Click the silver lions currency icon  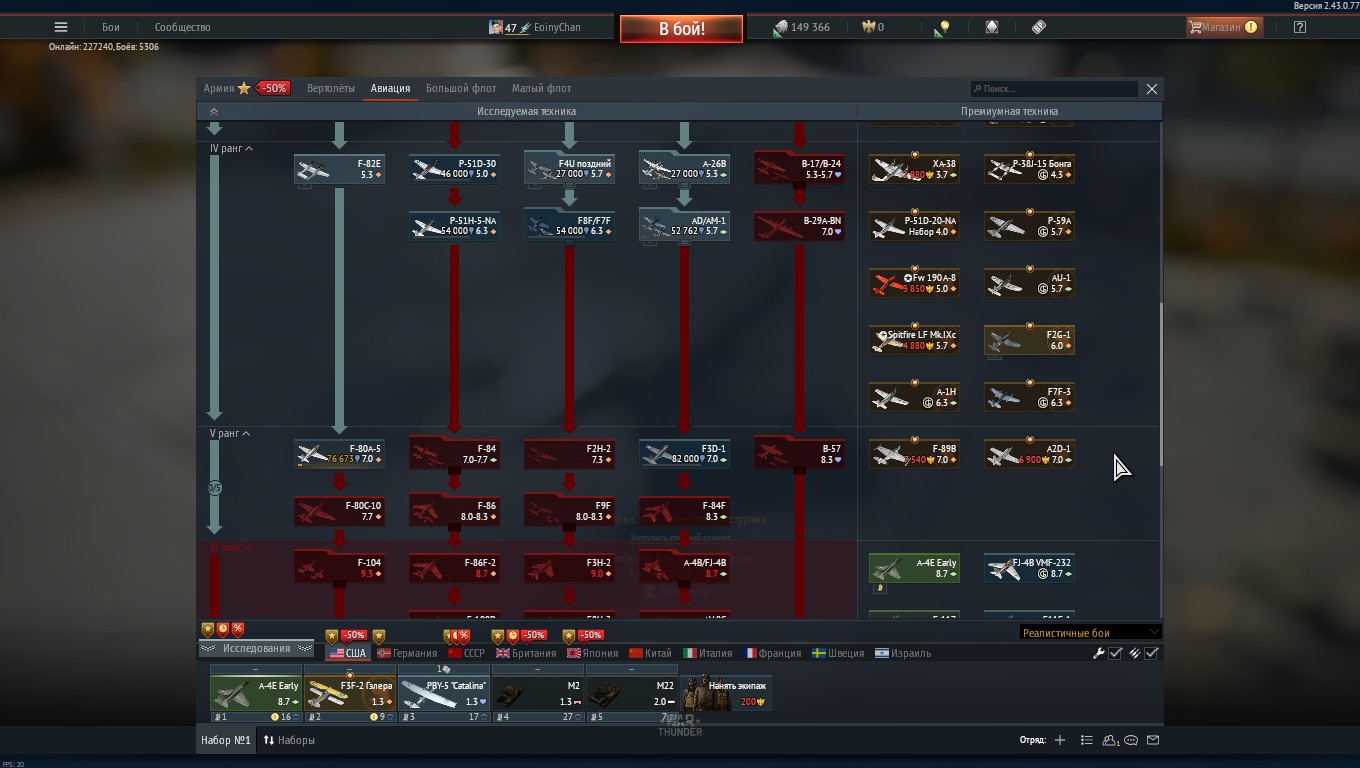point(780,28)
